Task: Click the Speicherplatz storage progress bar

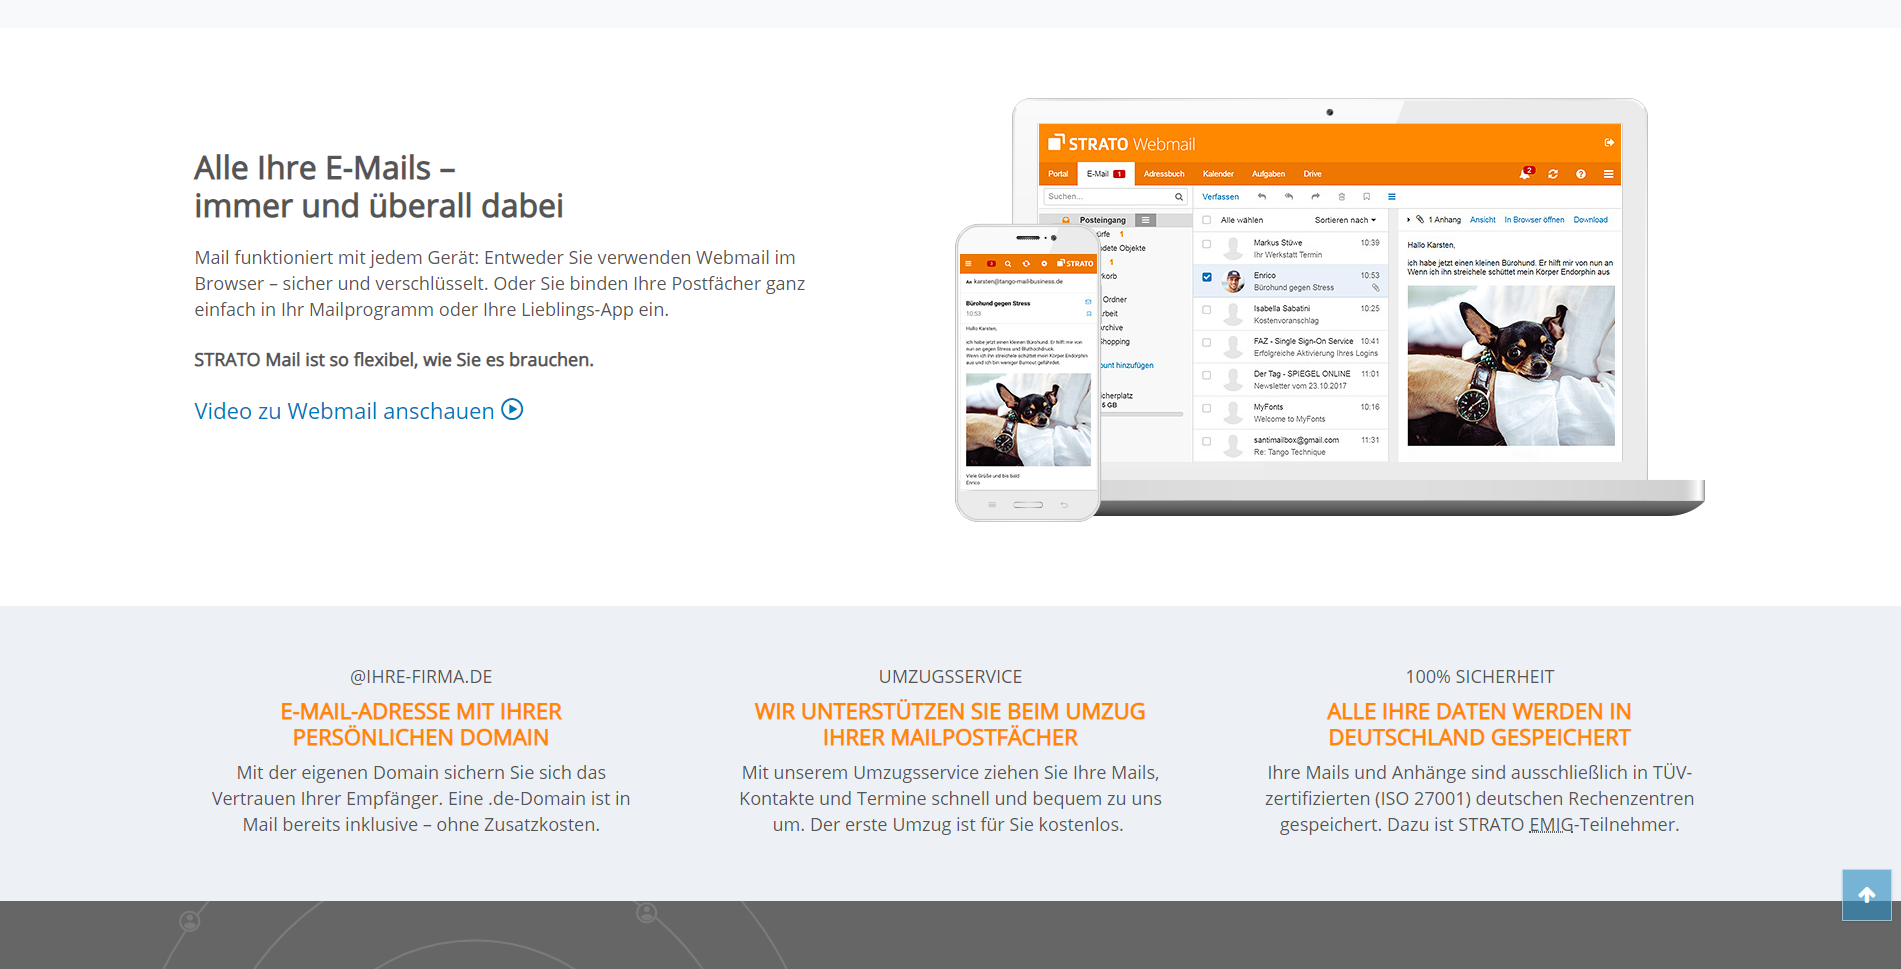Action: point(1142,414)
